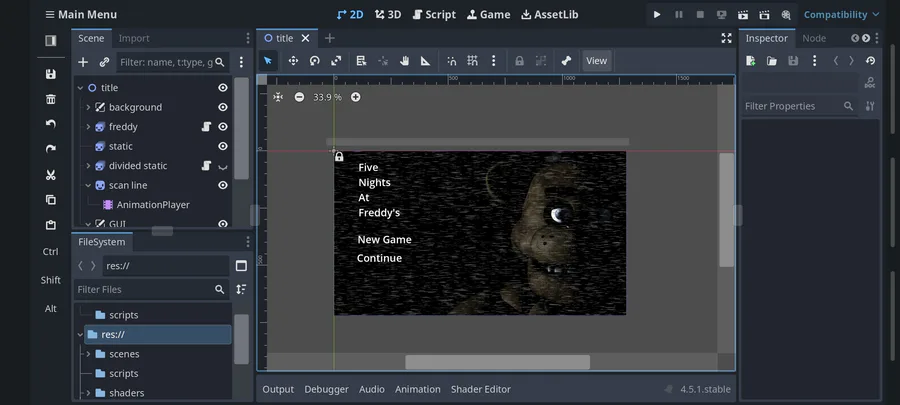Open the Game workspace
This screenshot has height=405, width=900.
488,14
